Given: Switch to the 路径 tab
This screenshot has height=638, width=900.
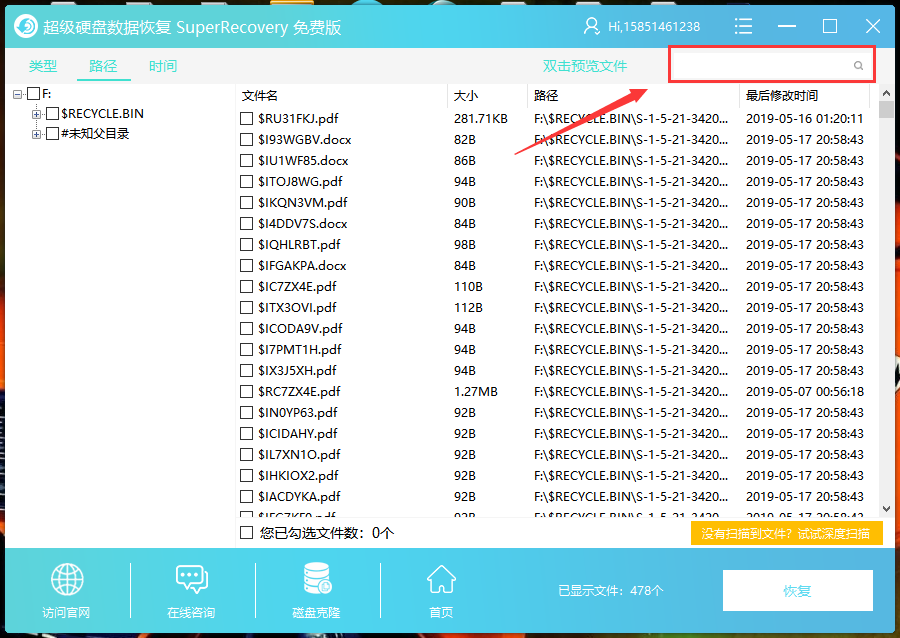Looking at the screenshot, I should click(x=103, y=66).
